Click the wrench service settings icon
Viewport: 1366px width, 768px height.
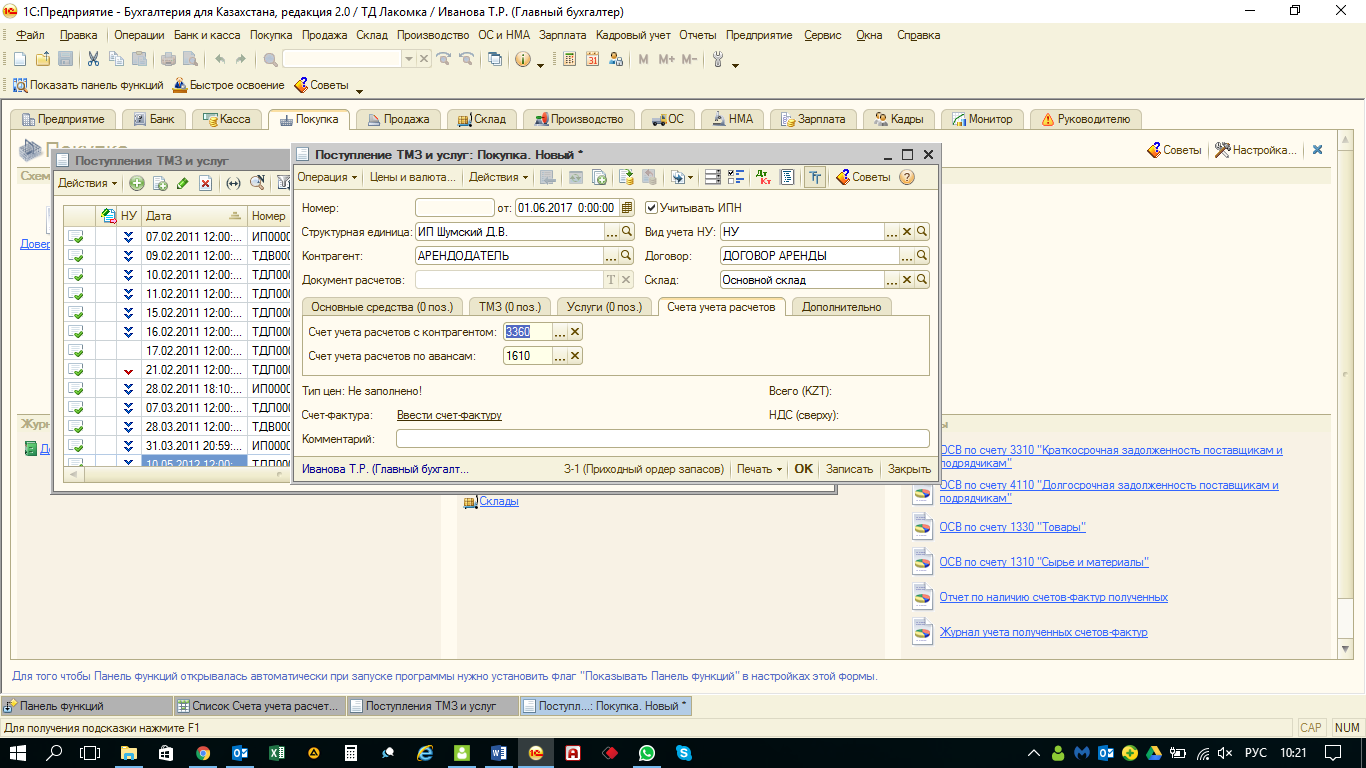click(718, 59)
